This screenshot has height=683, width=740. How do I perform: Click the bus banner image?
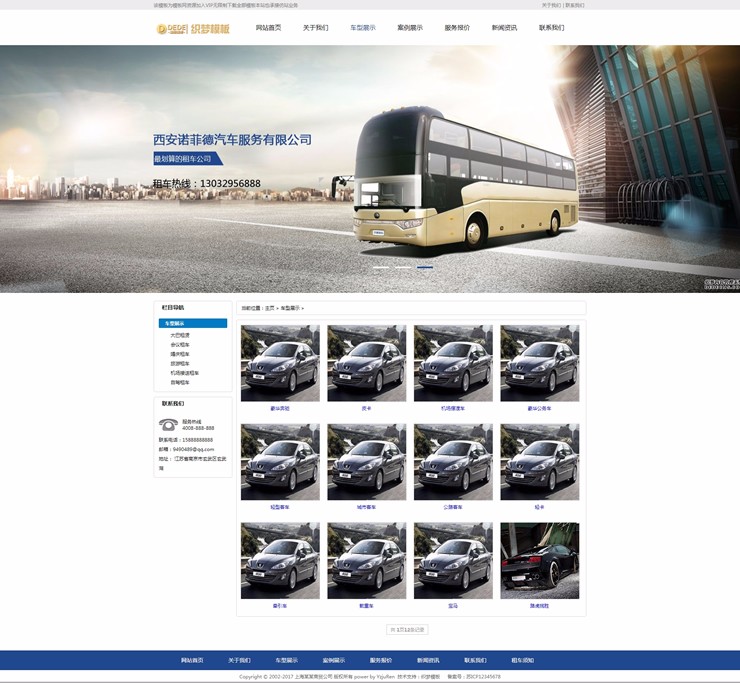370,169
